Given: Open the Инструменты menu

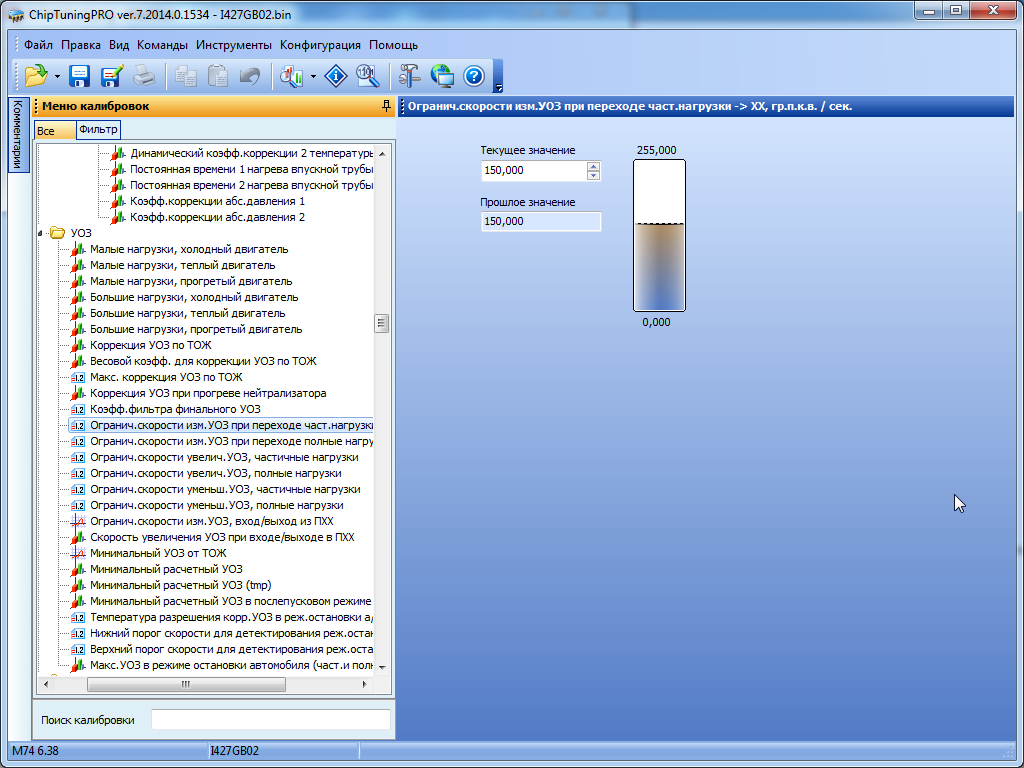Looking at the screenshot, I should tap(234, 45).
